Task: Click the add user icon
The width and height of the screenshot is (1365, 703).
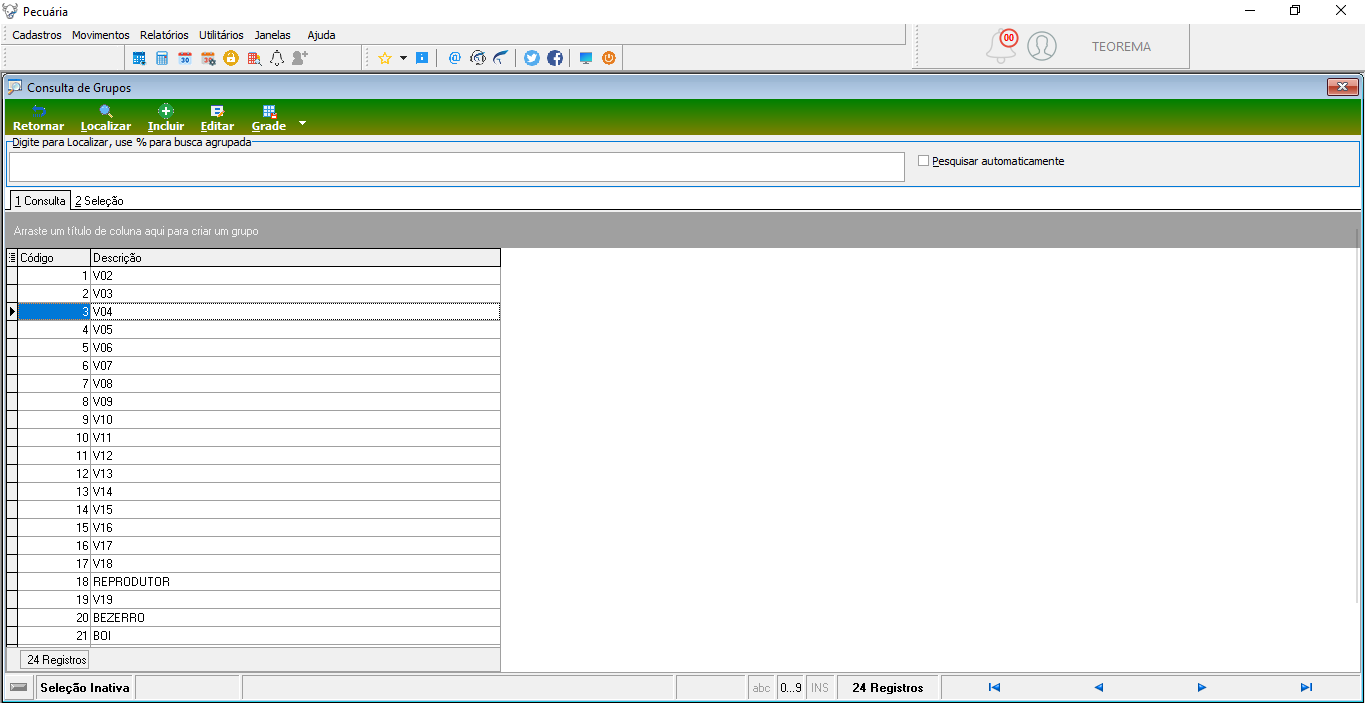Action: tap(300, 58)
